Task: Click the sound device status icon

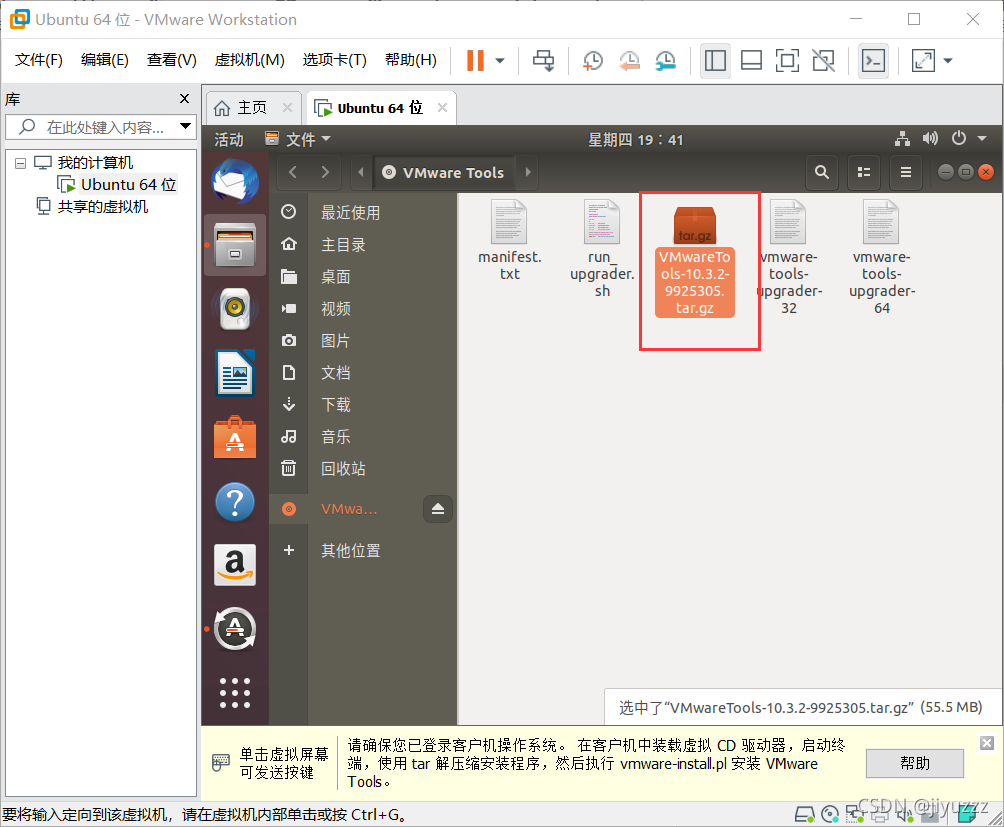Action: coord(905,815)
